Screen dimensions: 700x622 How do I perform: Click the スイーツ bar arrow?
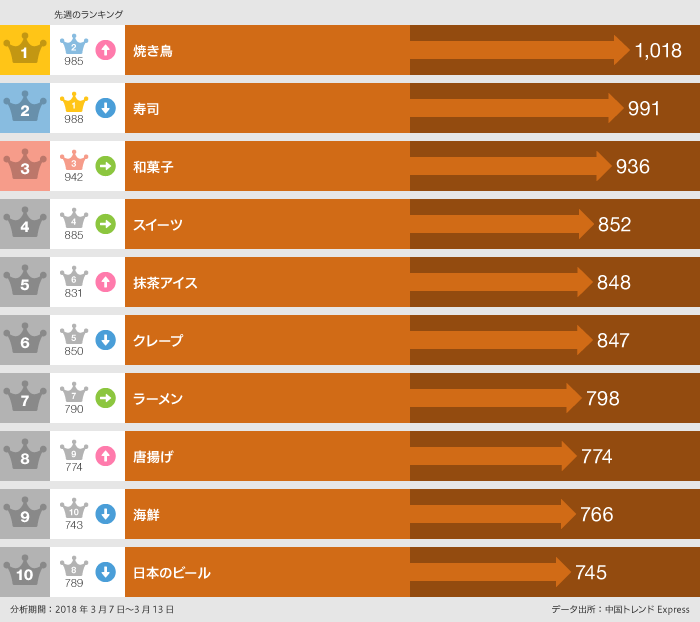tap(500, 224)
